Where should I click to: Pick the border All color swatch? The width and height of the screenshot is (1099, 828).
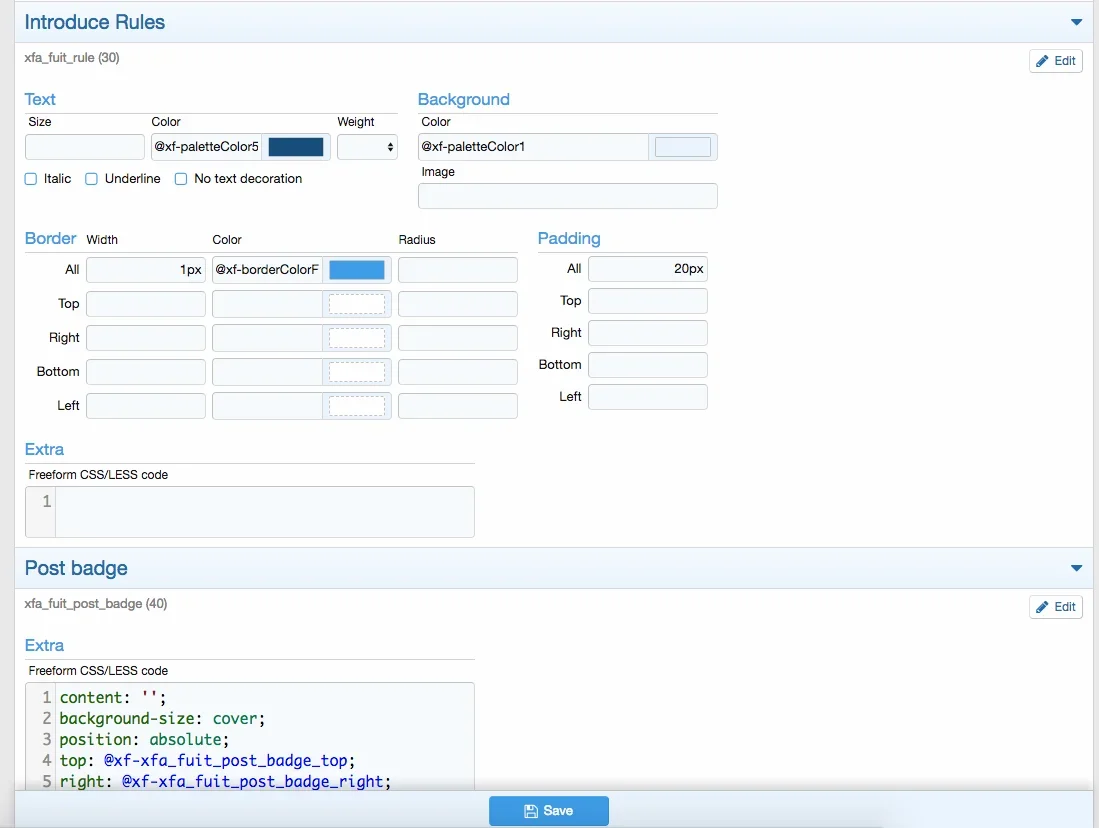point(357,270)
